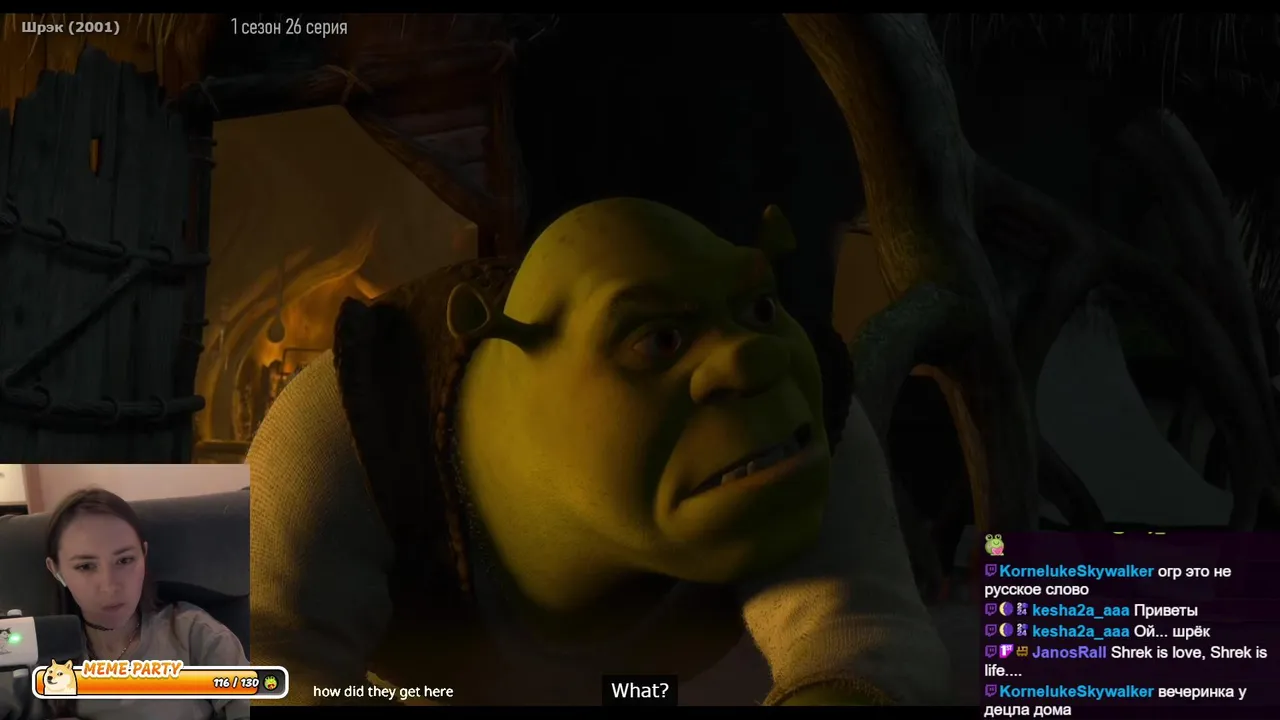Open KornelukeSkywalker name on 'вечеринка у' message
1280x720 pixels.
coord(1076,691)
